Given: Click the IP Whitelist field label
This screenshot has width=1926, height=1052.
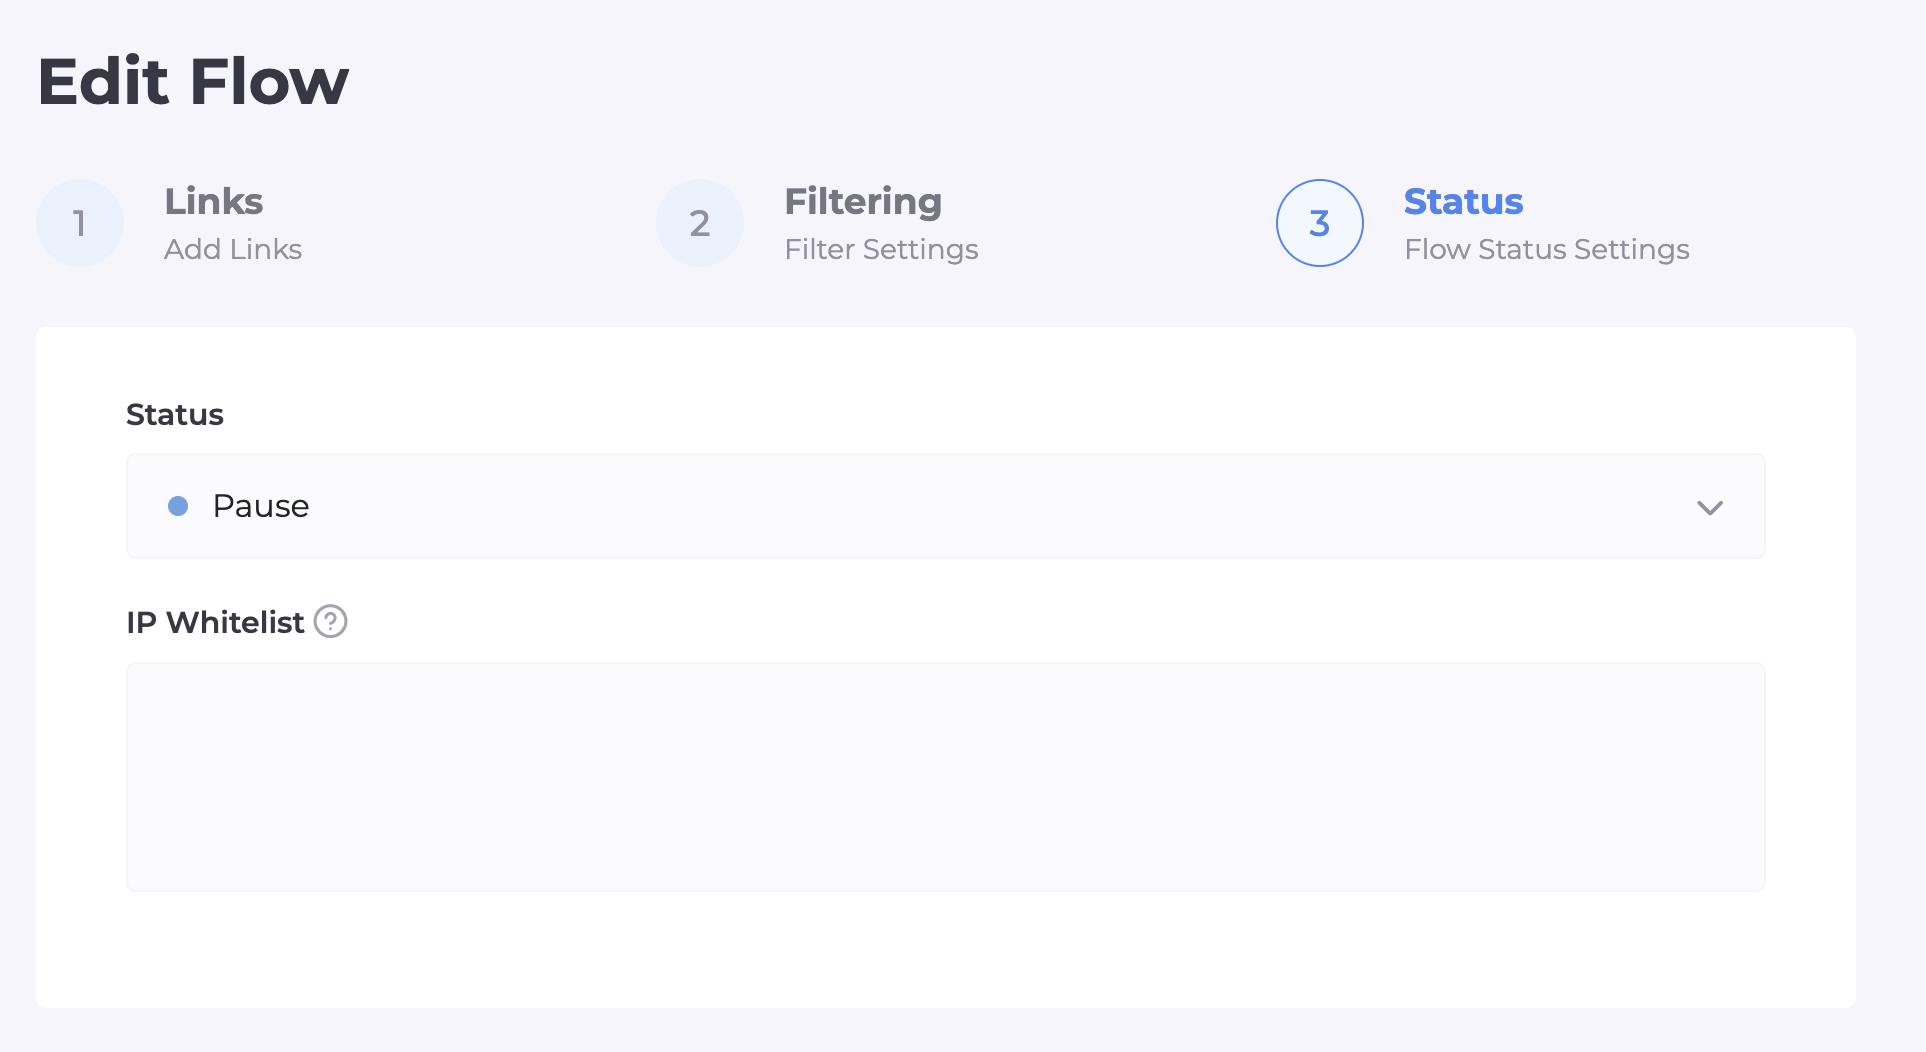Looking at the screenshot, I should (215, 622).
